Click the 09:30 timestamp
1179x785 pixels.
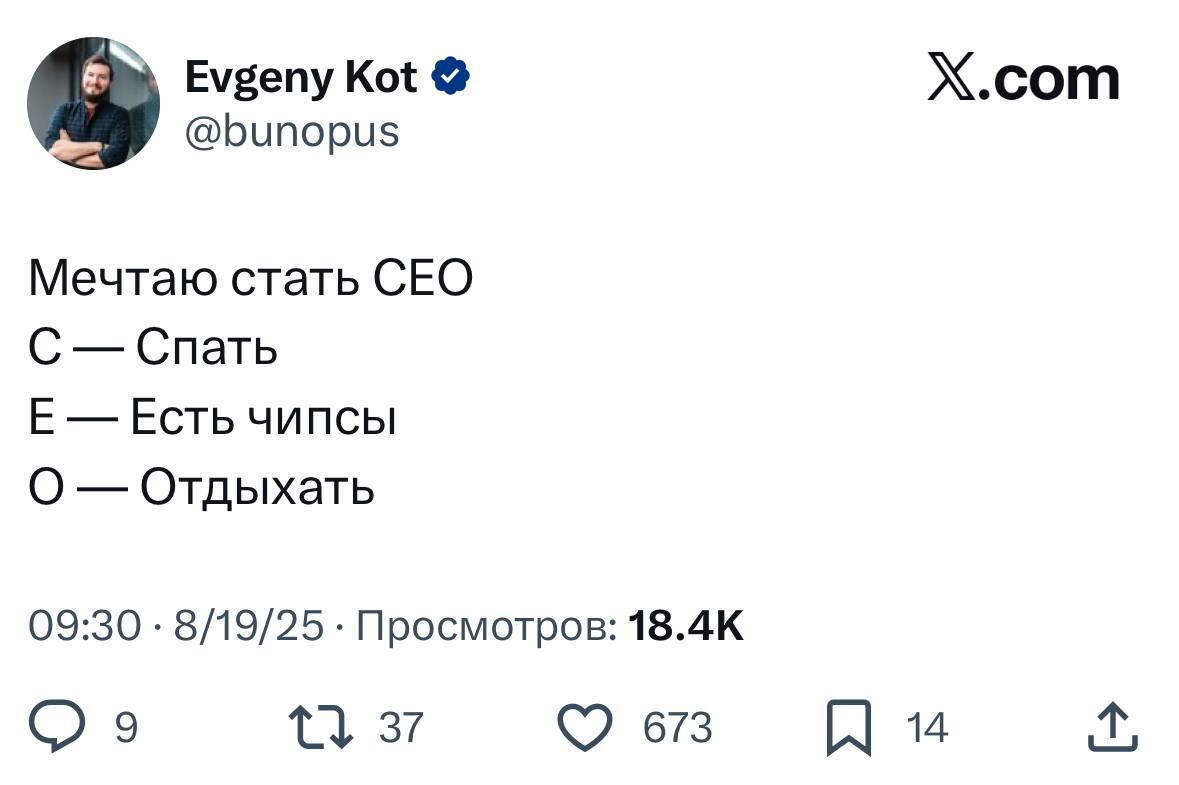84,626
